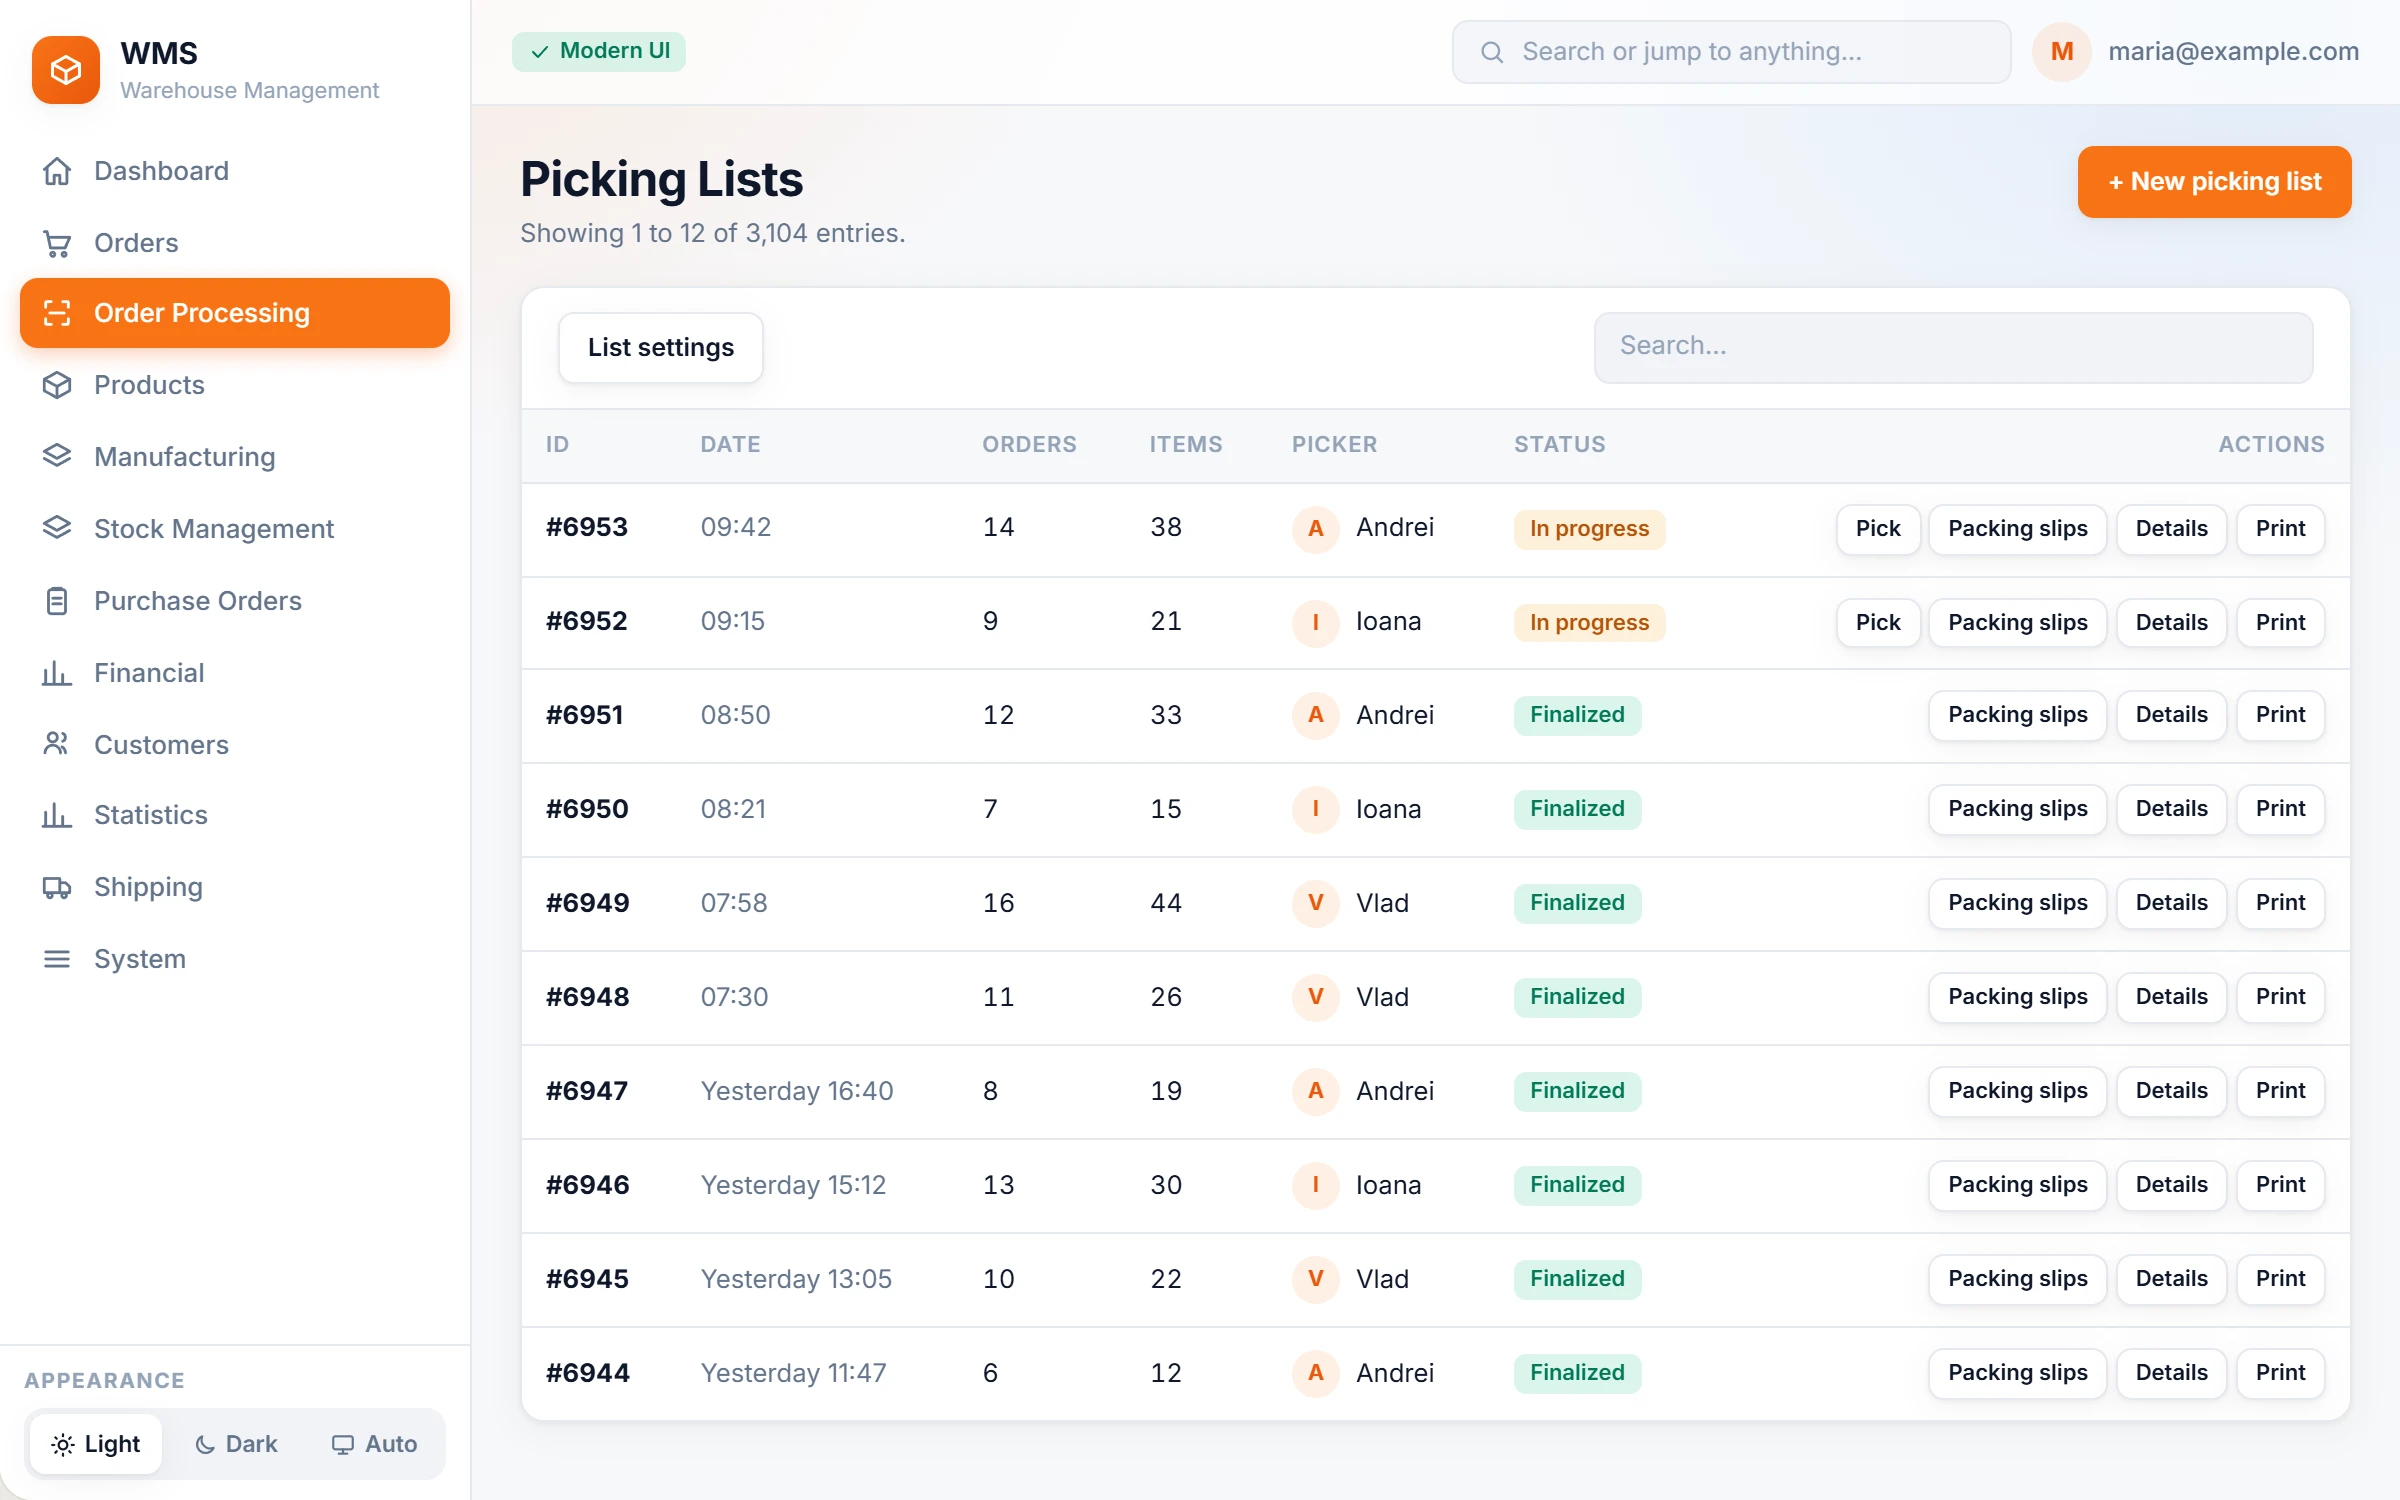Toggle the Modern UI badge
This screenshot has height=1500, width=2400.
coord(599,51)
